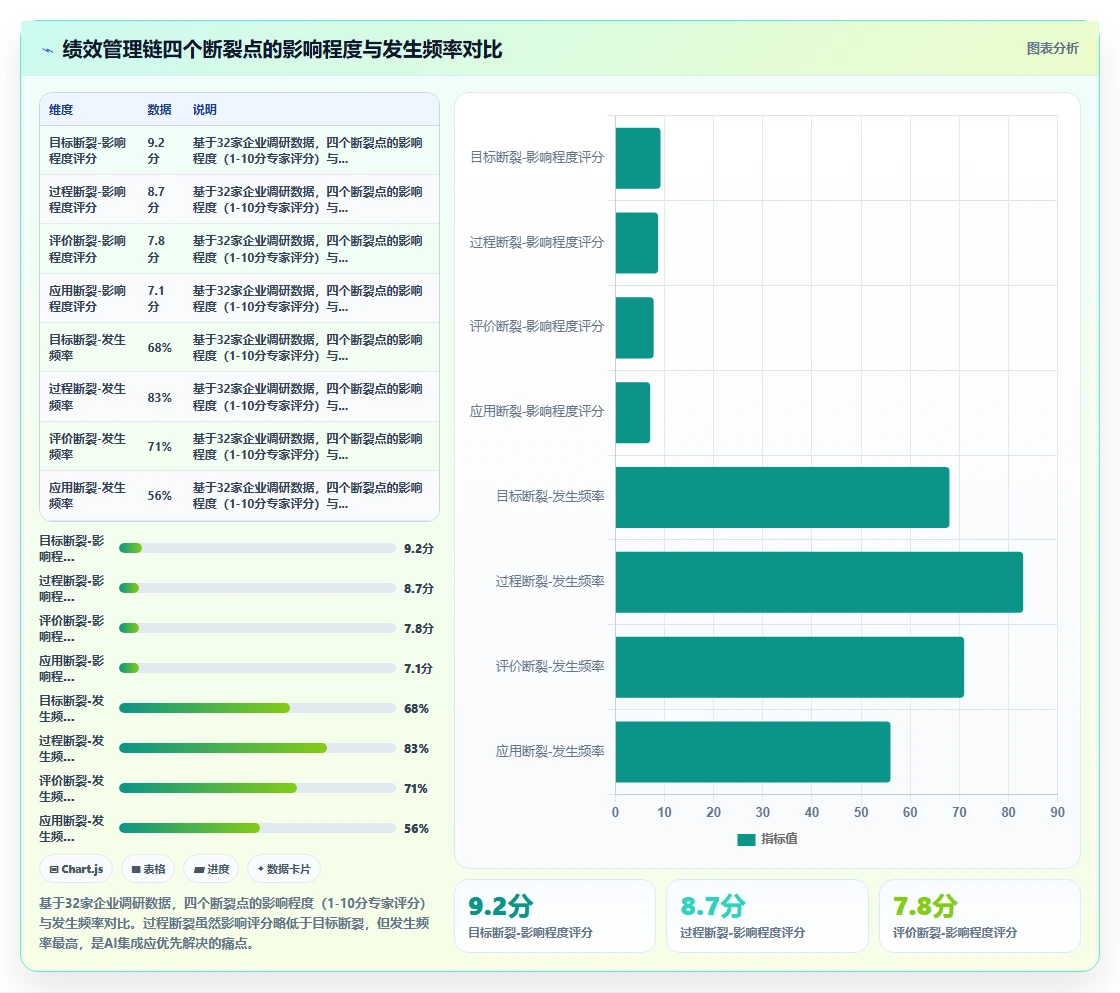Click the 目标断裂-发生频率 chart bar
The width and height of the screenshot is (1120, 993).
[782, 497]
